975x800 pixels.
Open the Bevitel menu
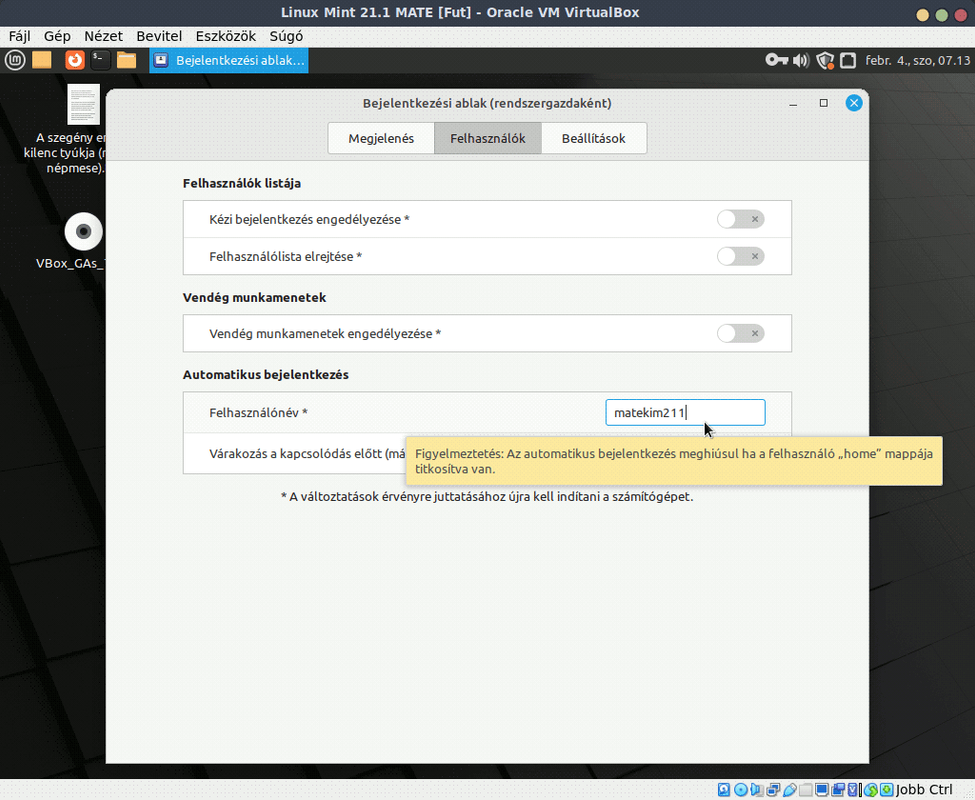point(159,36)
